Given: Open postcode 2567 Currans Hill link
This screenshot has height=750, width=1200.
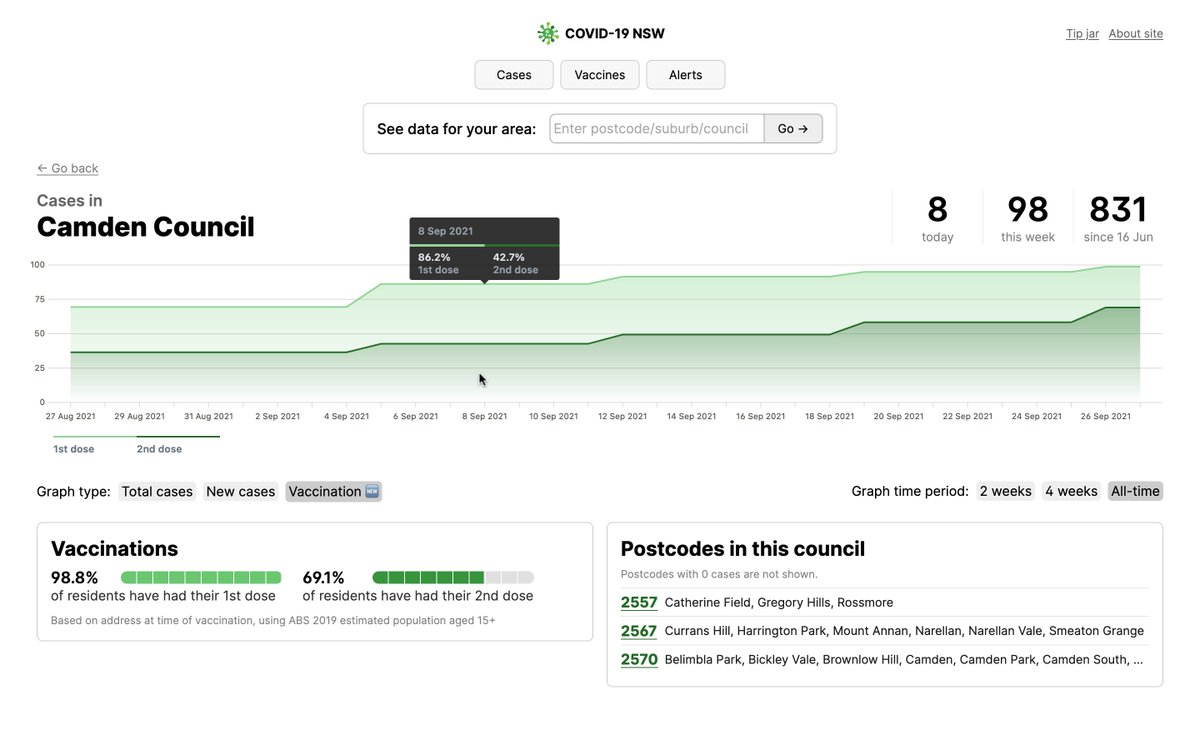Looking at the screenshot, I should (x=639, y=631).
